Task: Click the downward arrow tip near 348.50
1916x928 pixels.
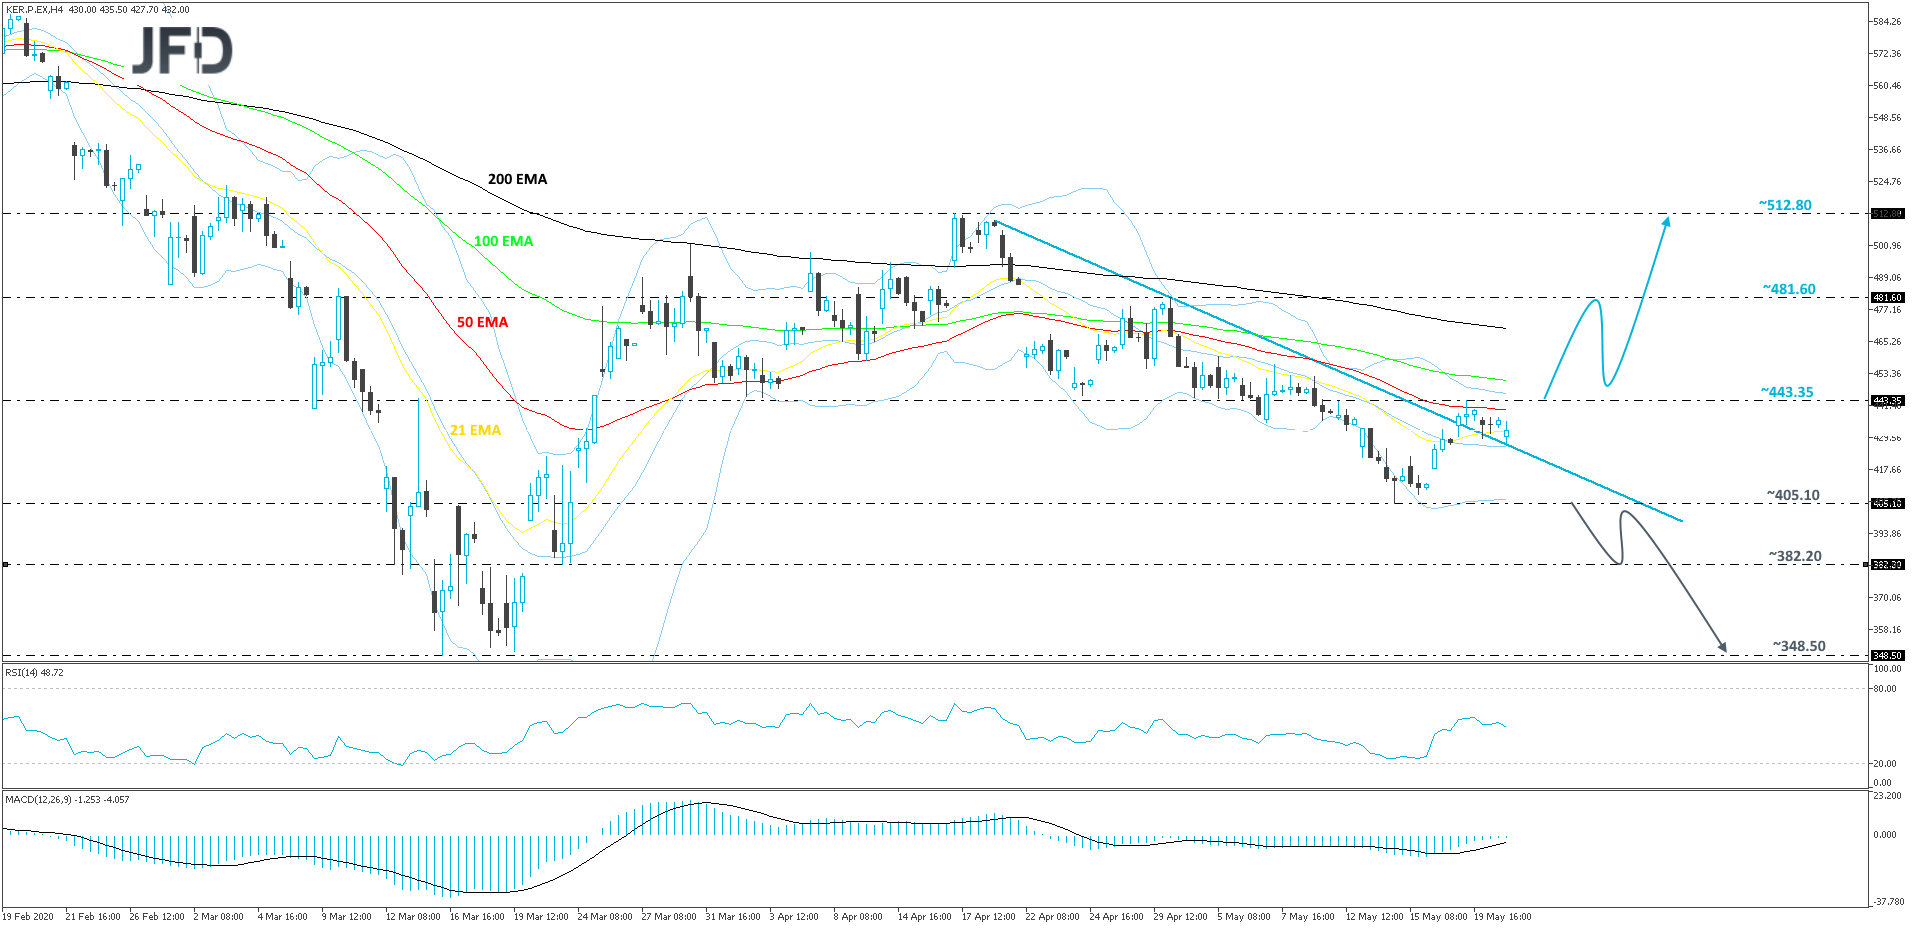Action: [1722, 649]
